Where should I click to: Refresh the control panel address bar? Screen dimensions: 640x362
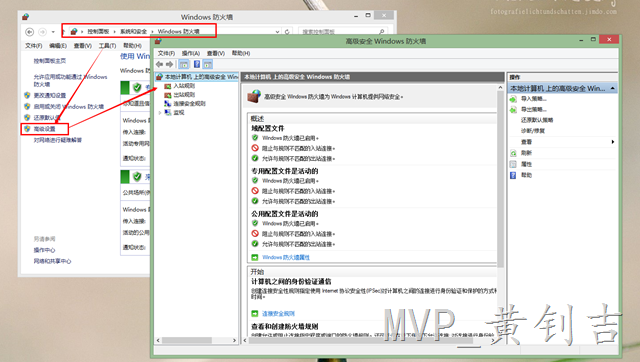[x=287, y=32]
